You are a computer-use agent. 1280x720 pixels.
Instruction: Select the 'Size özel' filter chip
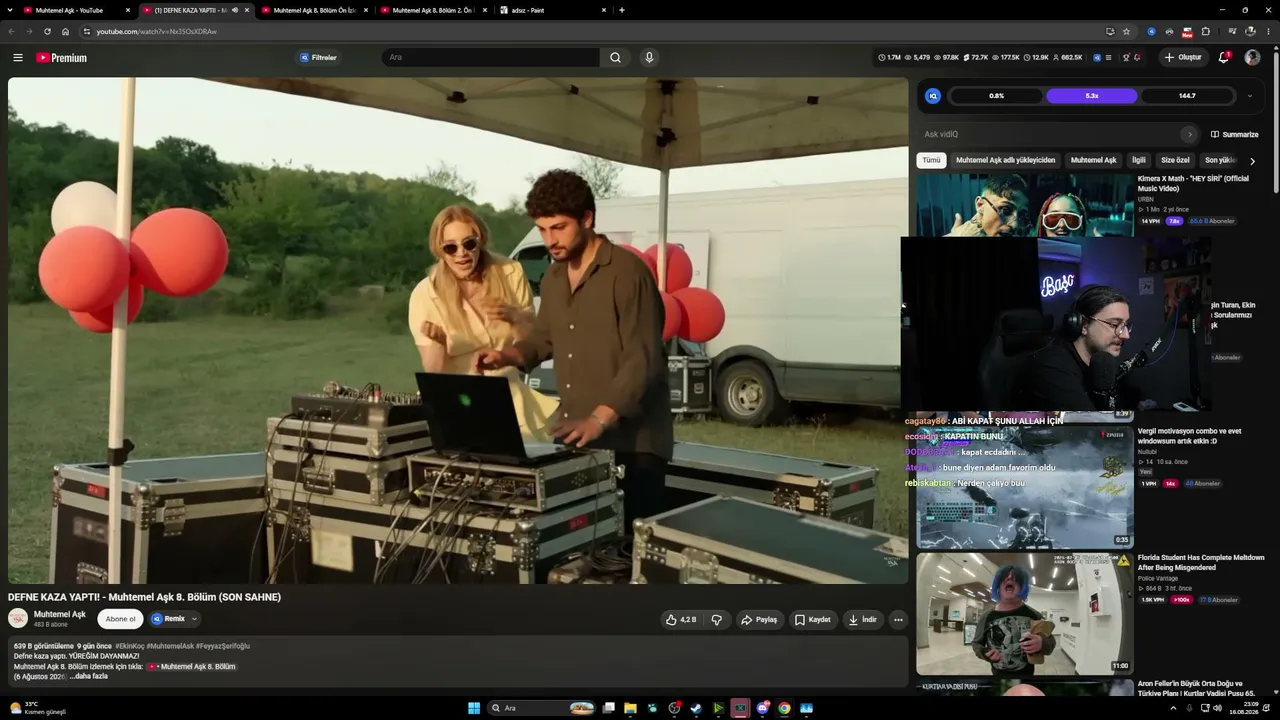(x=1175, y=160)
